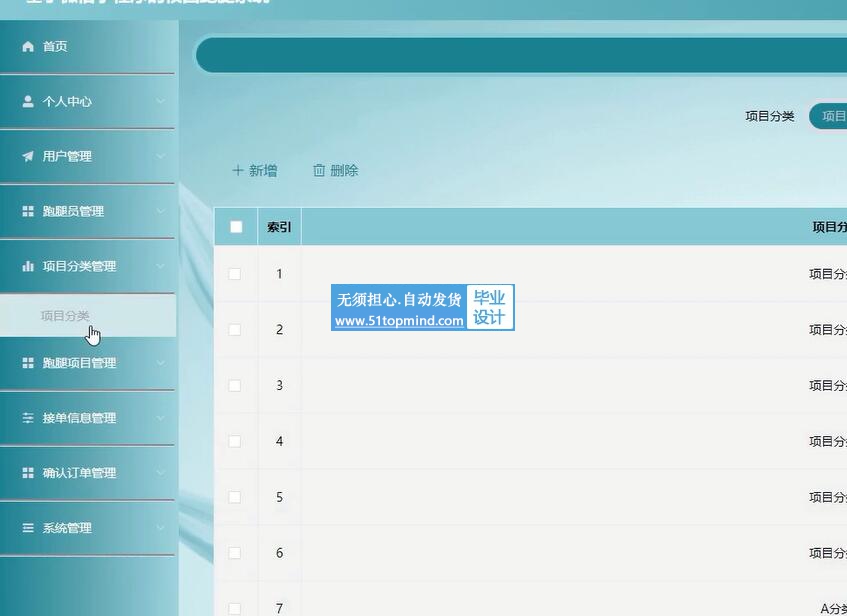The image size is (847, 616).
Task: Check the checkbox for row index 1
Action: pyautogui.click(x=235, y=274)
